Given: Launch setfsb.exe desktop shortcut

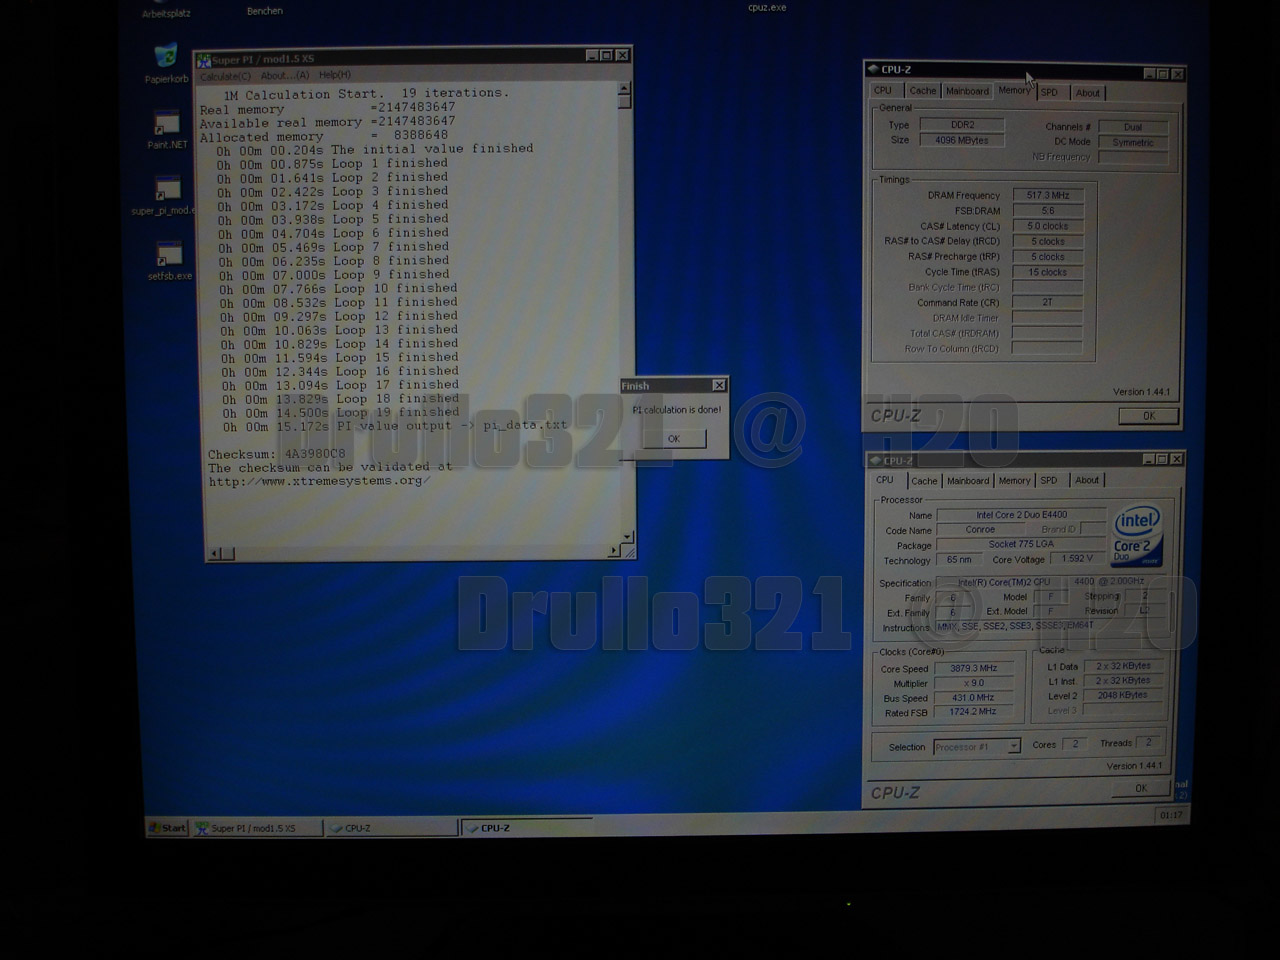Looking at the screenshot, I should (169, 260).
